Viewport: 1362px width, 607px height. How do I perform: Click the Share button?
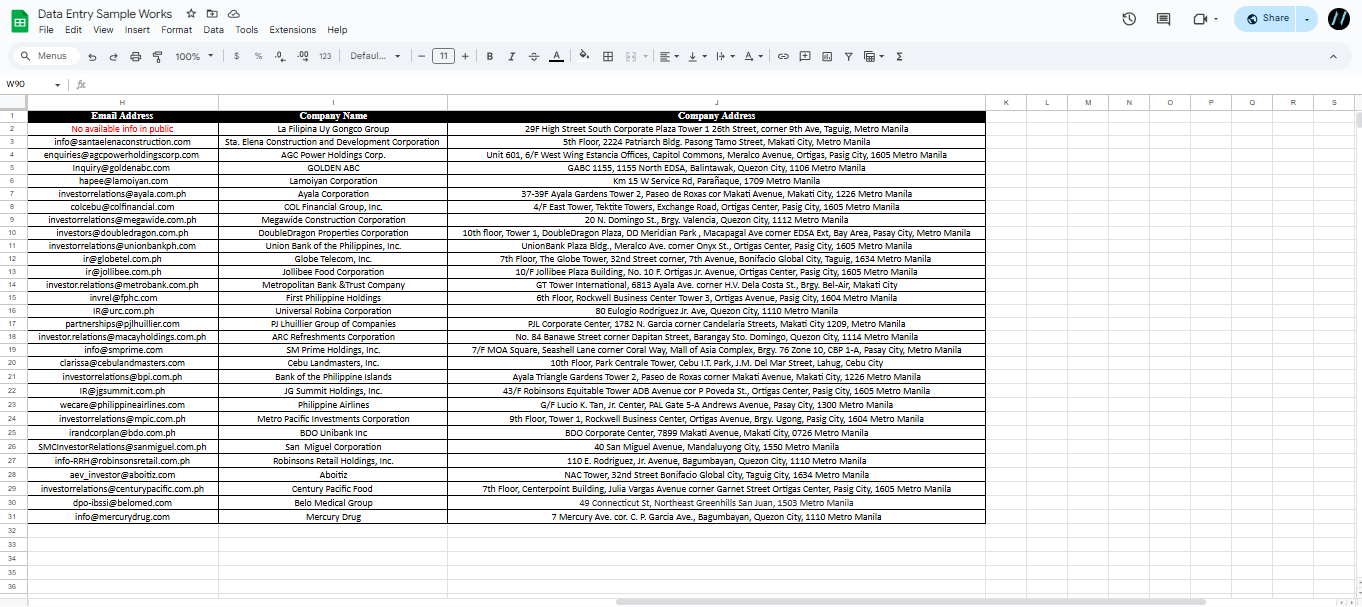pyautogui.click(x=1267, y=18)
